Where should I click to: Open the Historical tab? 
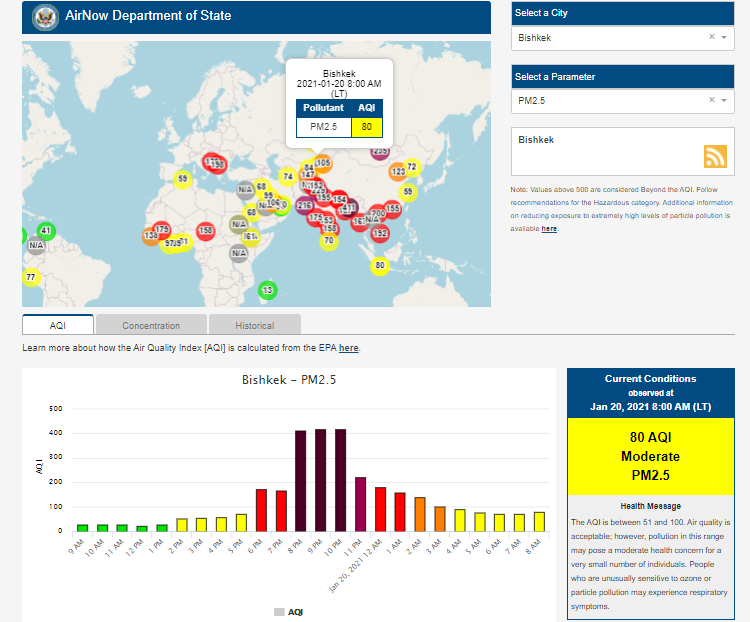[254, 325]
